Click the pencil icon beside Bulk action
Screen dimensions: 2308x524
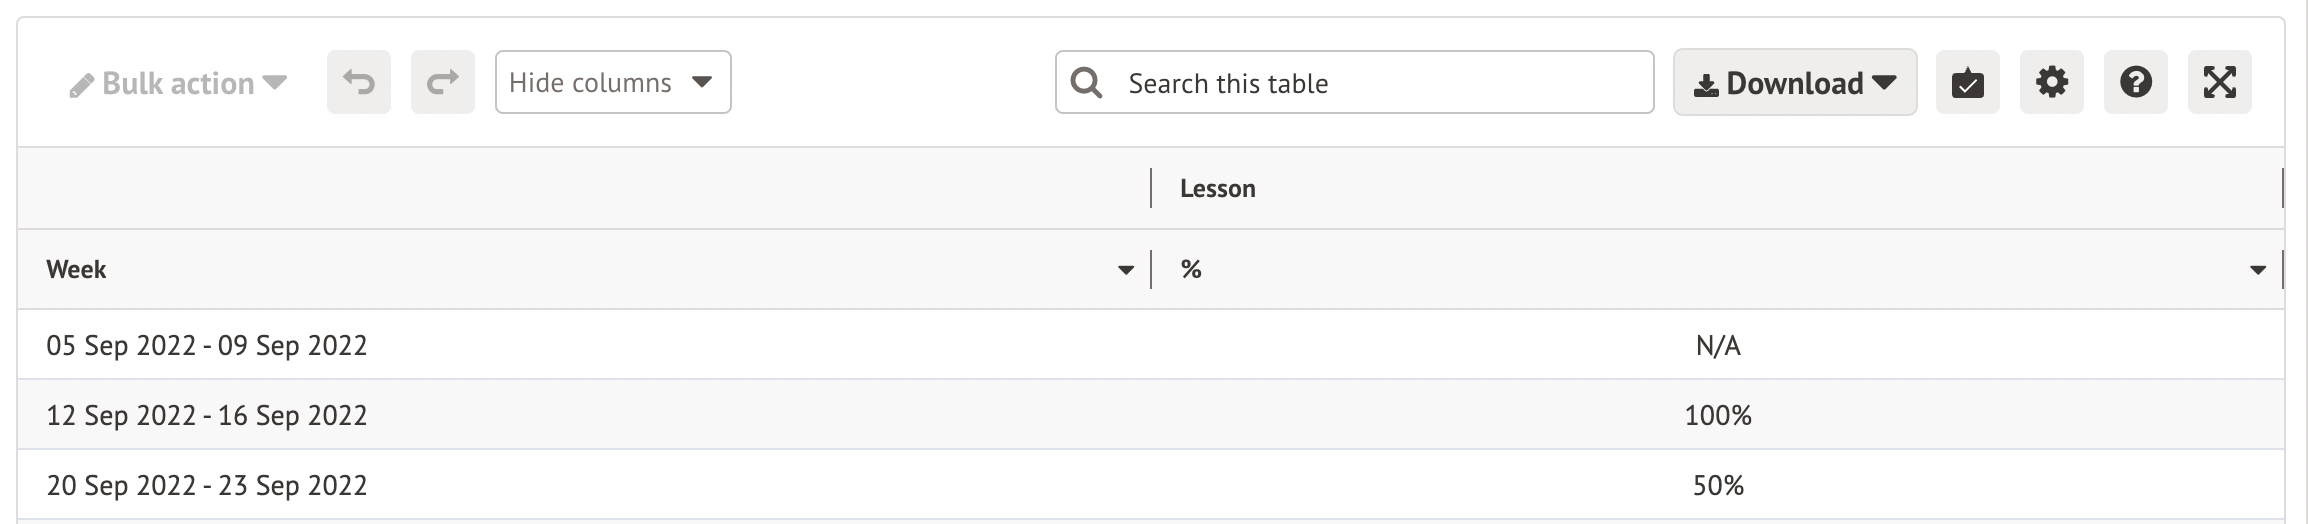(x=81, y=85)
